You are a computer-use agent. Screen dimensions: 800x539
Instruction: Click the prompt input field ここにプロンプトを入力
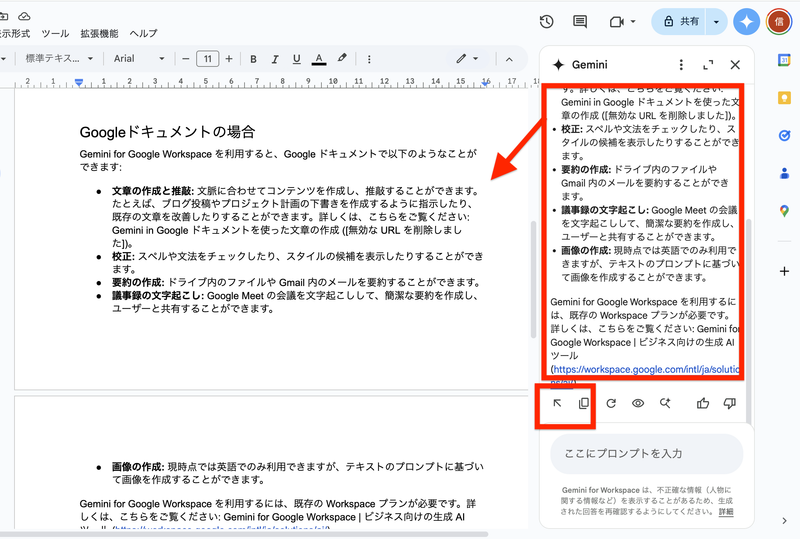click(x=646, y=453)
